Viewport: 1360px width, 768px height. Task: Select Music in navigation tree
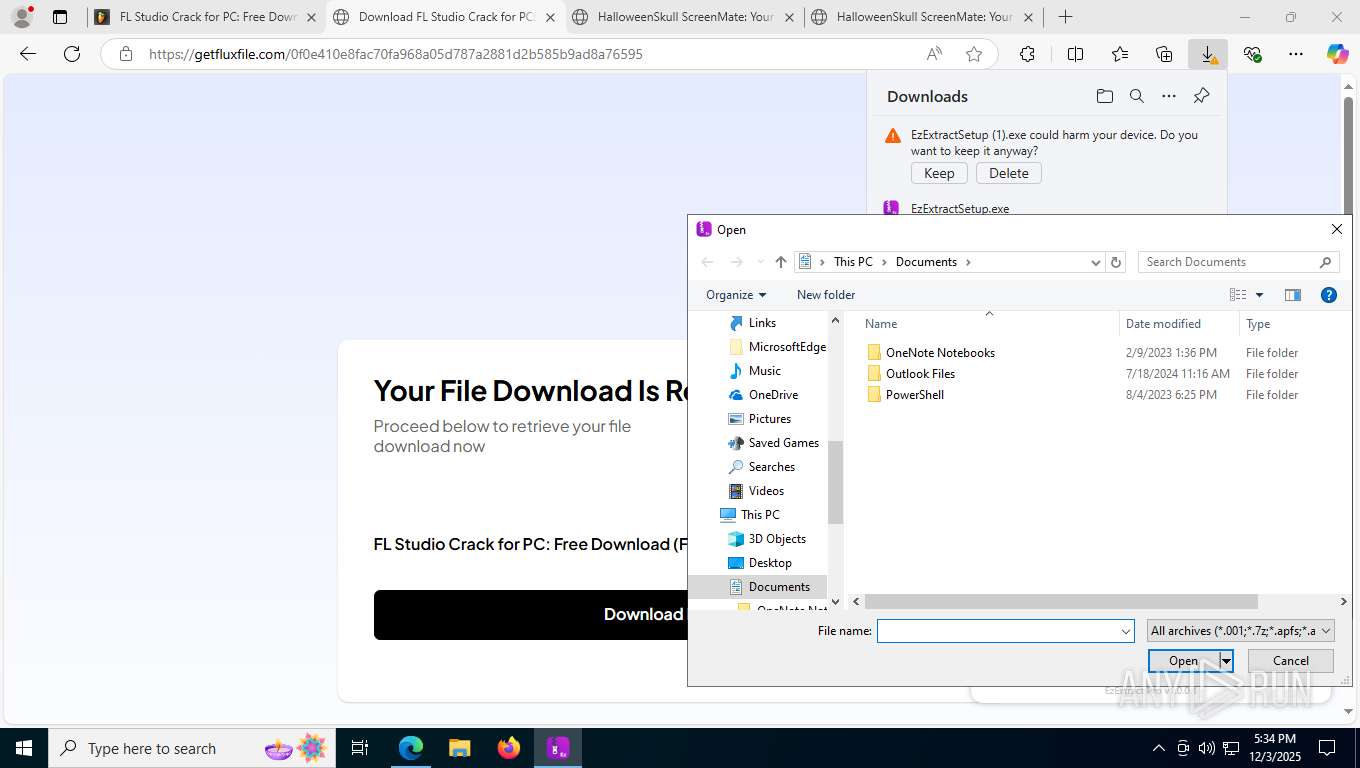(765, 371)
